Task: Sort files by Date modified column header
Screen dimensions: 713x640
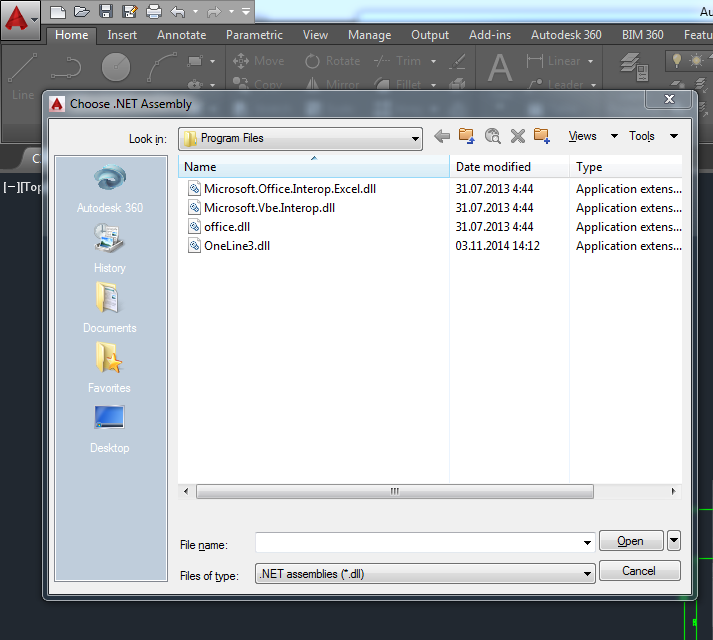Action: click(x=509, y=166)
